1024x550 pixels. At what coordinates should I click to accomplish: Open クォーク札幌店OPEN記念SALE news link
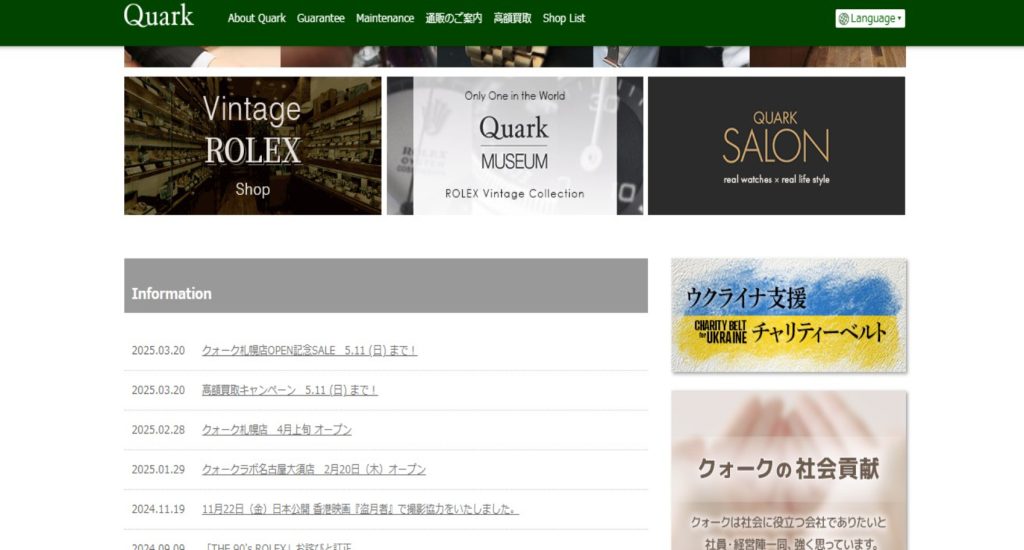[310, 351]
